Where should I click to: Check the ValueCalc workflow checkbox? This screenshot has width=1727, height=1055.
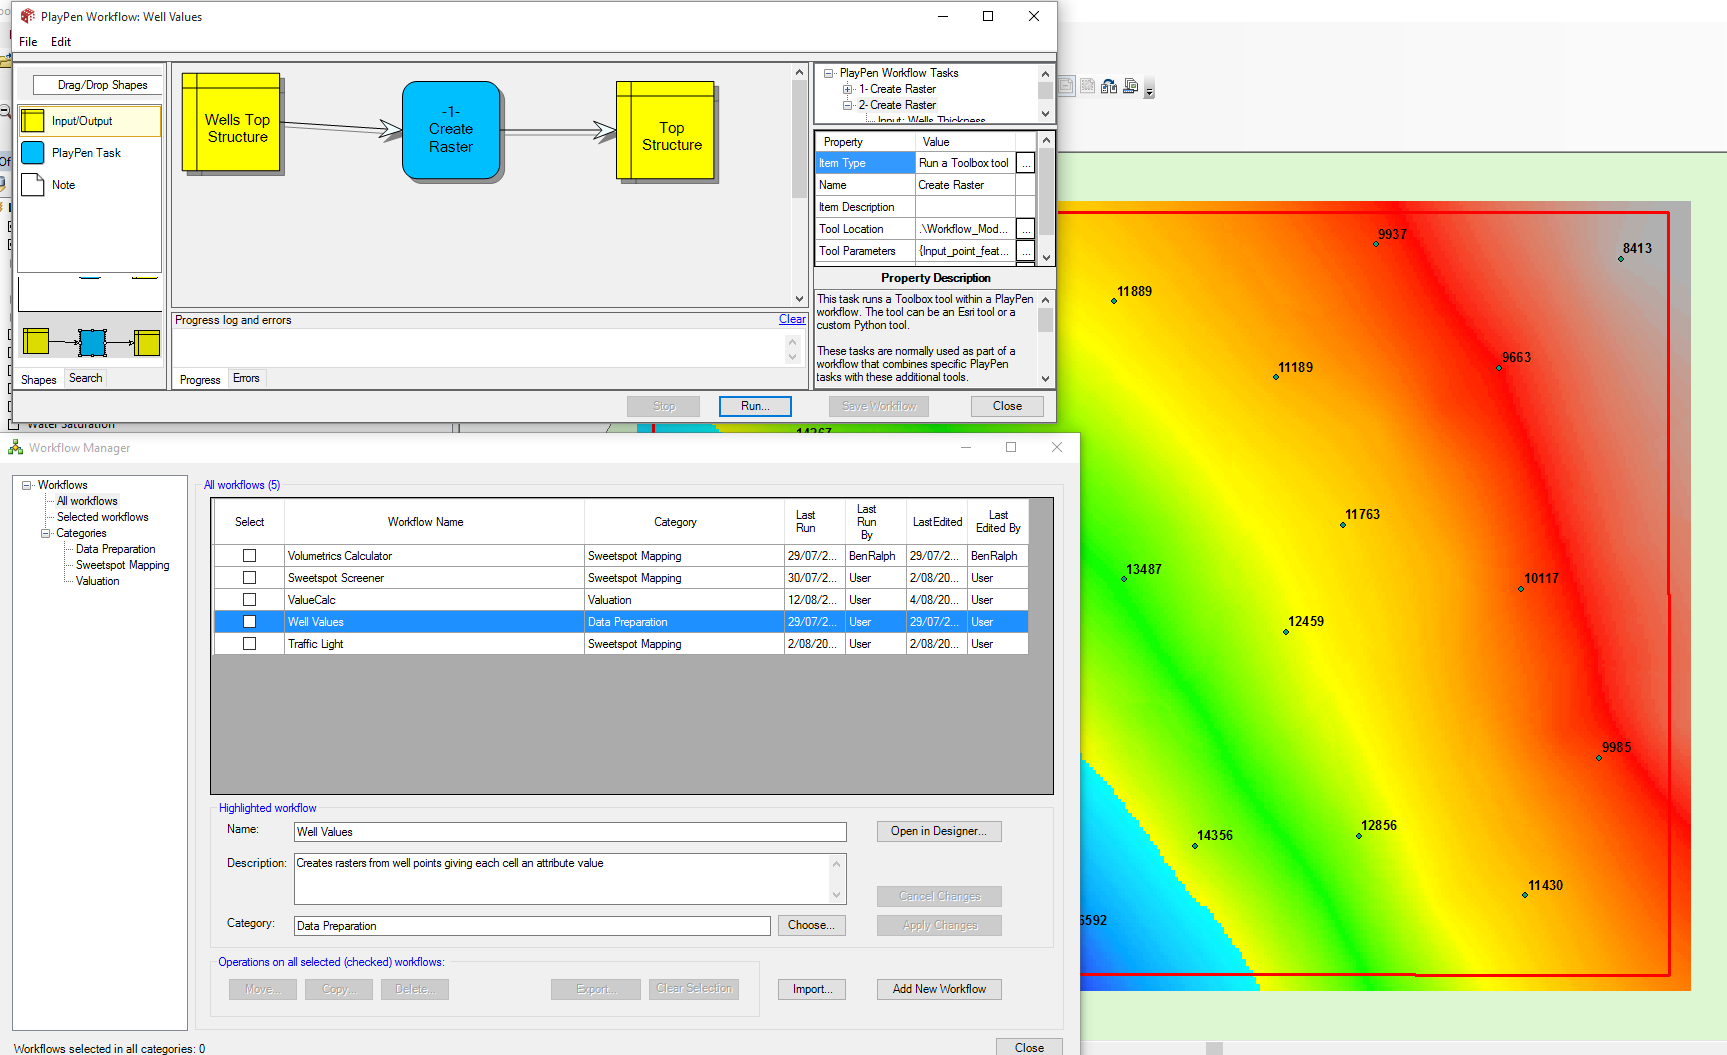click(x=249, y=600)
